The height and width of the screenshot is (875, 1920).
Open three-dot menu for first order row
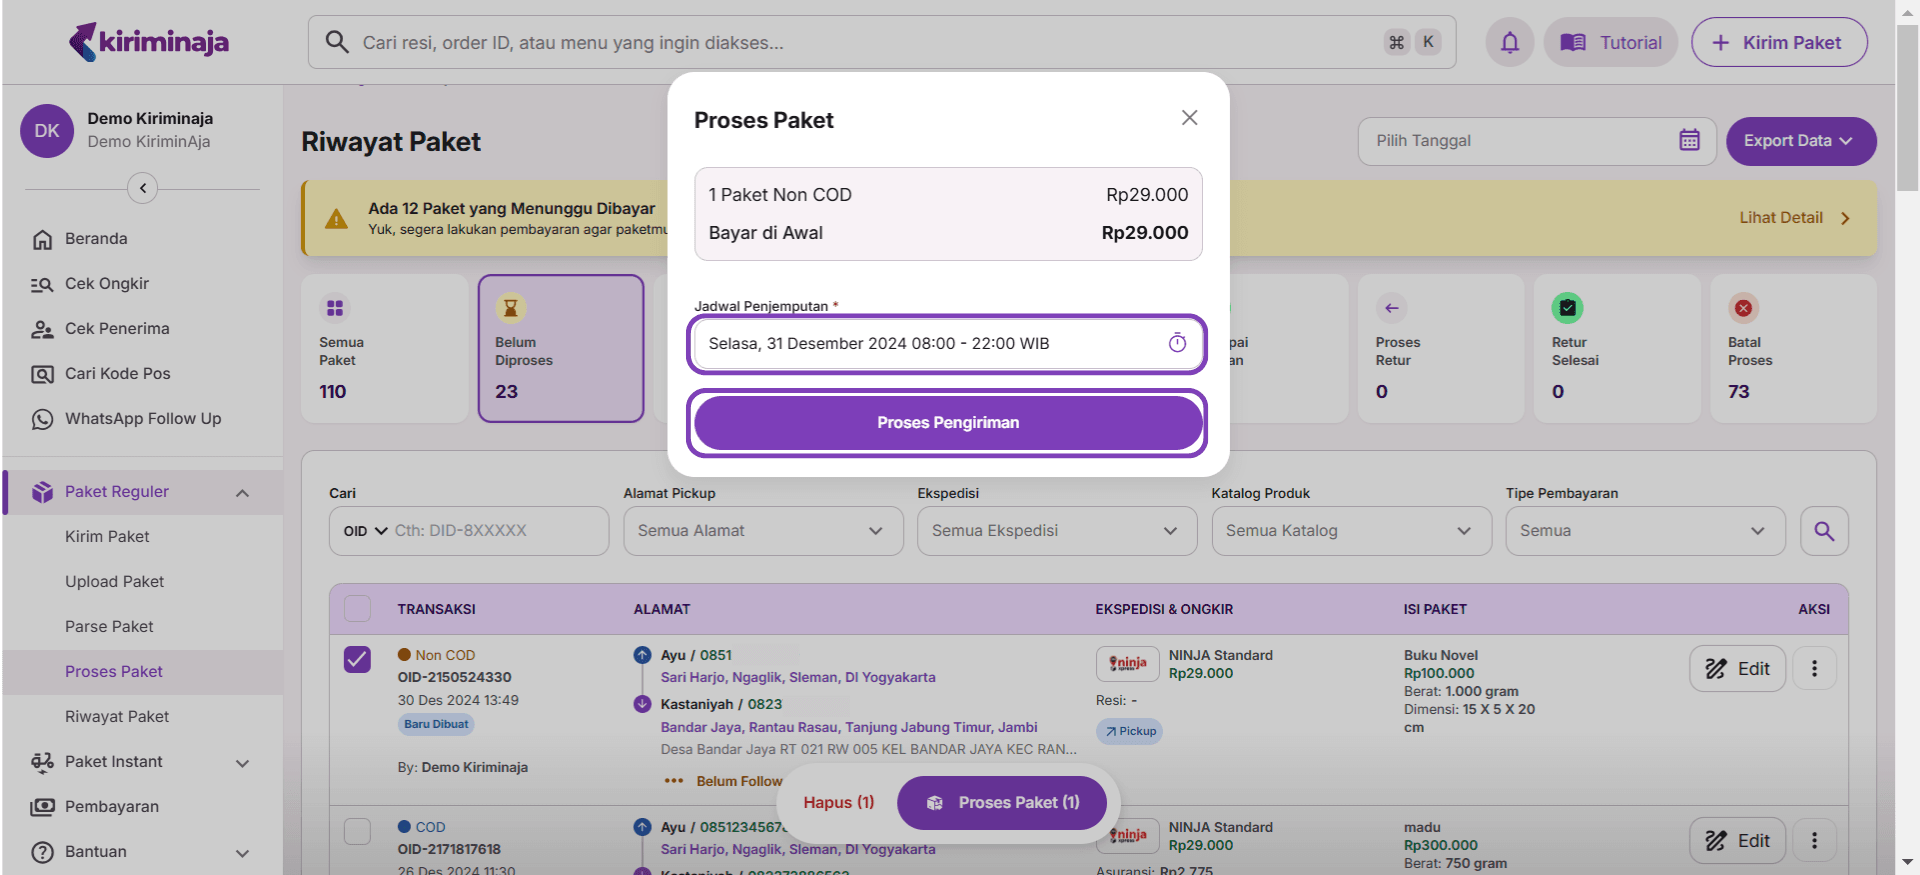tap(1814, 669)
